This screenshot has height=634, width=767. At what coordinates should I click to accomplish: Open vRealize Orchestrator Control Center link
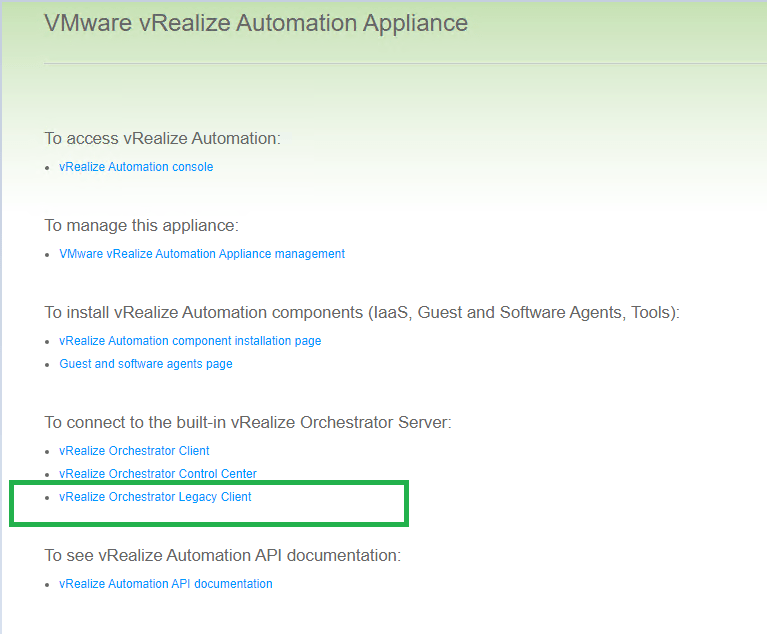pyautogui.click(x=158, y=474)
